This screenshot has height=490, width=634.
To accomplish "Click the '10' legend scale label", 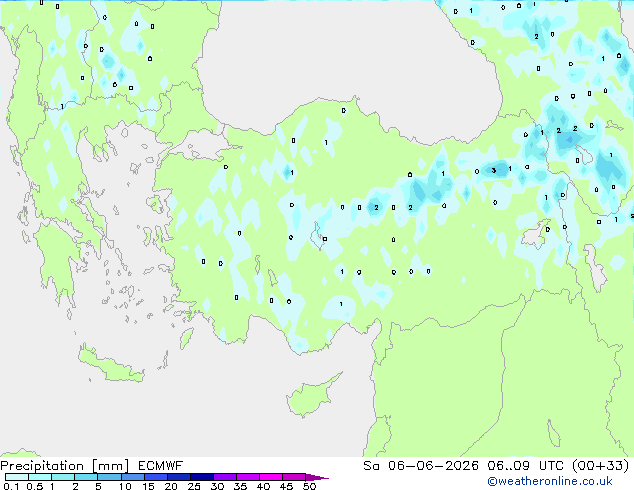I will click(x=125, y=486).
